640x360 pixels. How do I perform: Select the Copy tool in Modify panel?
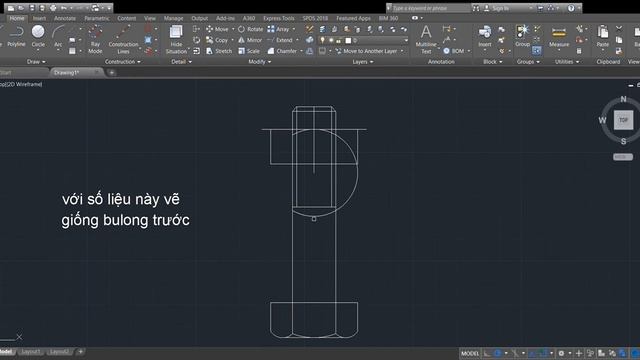217,40
